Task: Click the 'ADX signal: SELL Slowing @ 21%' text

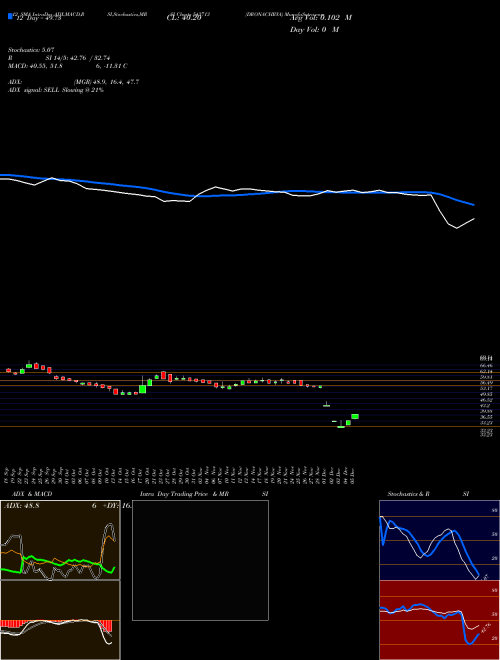Action: pyautogui.click(x=56, y=90)
